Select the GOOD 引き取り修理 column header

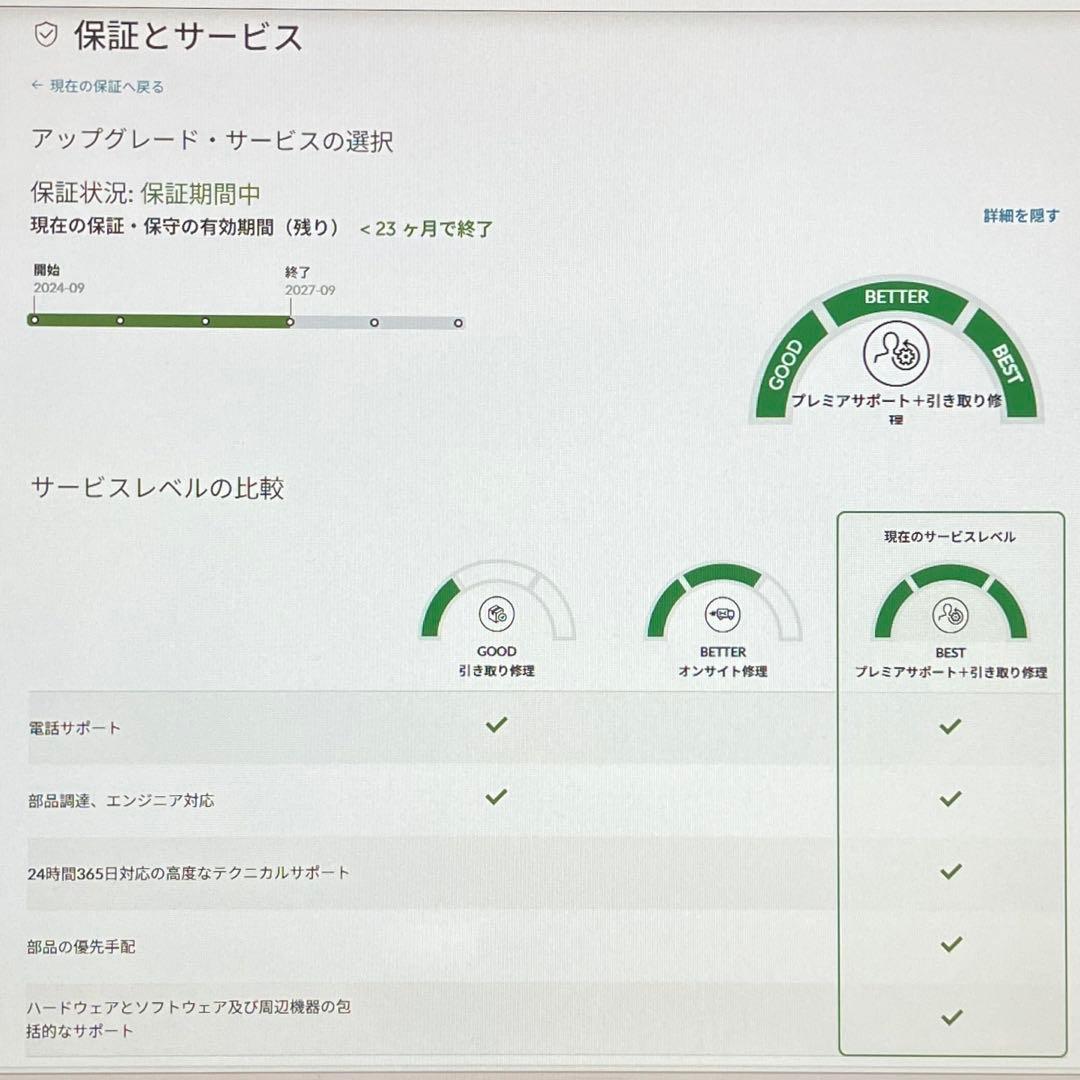click(x=497, y=661)
